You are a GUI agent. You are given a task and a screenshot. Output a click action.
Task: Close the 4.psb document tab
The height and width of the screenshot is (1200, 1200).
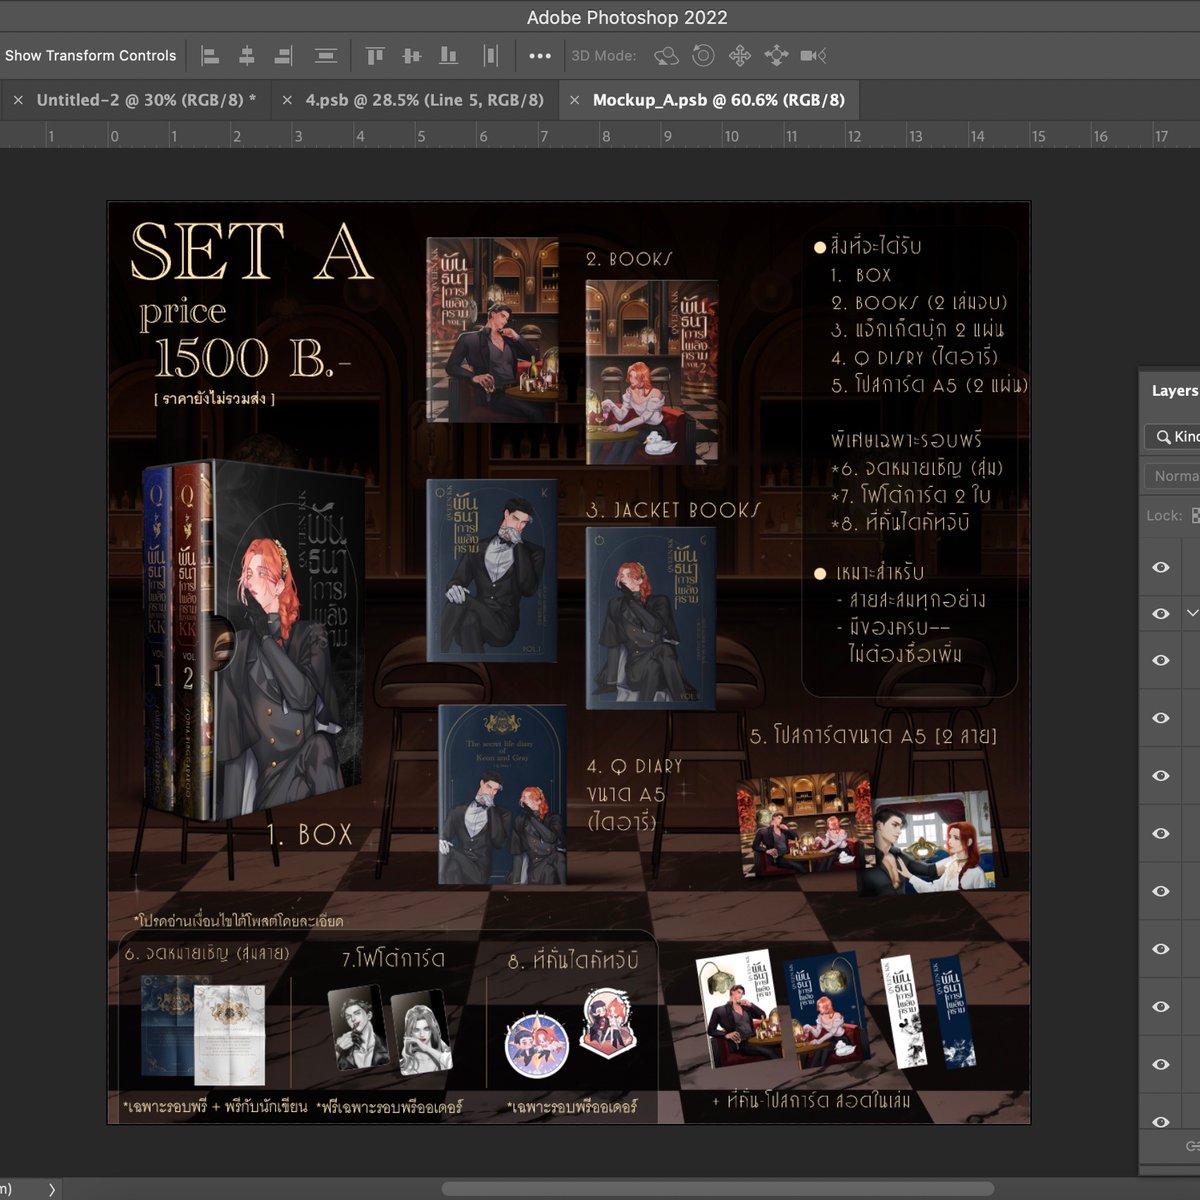[287, 100]
